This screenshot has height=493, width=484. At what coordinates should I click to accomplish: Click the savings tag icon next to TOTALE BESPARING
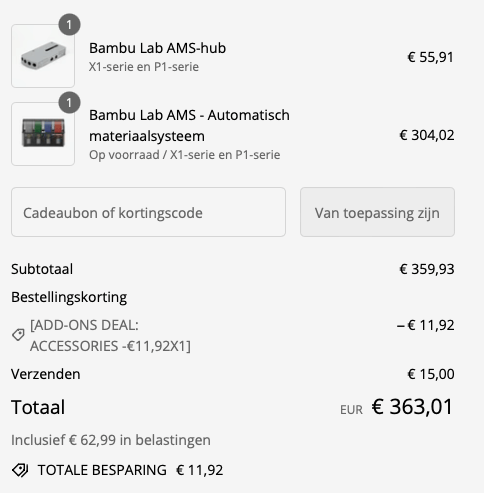pyautogui.click(x=20, y=470)
